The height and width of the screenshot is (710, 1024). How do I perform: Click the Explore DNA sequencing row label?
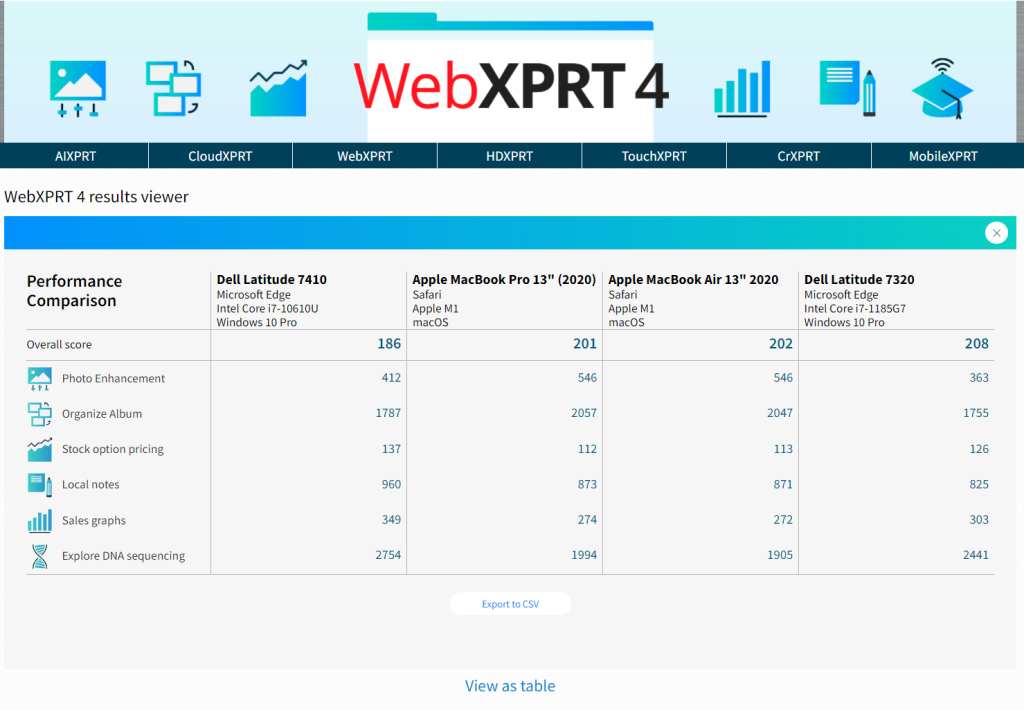point(123,556)
